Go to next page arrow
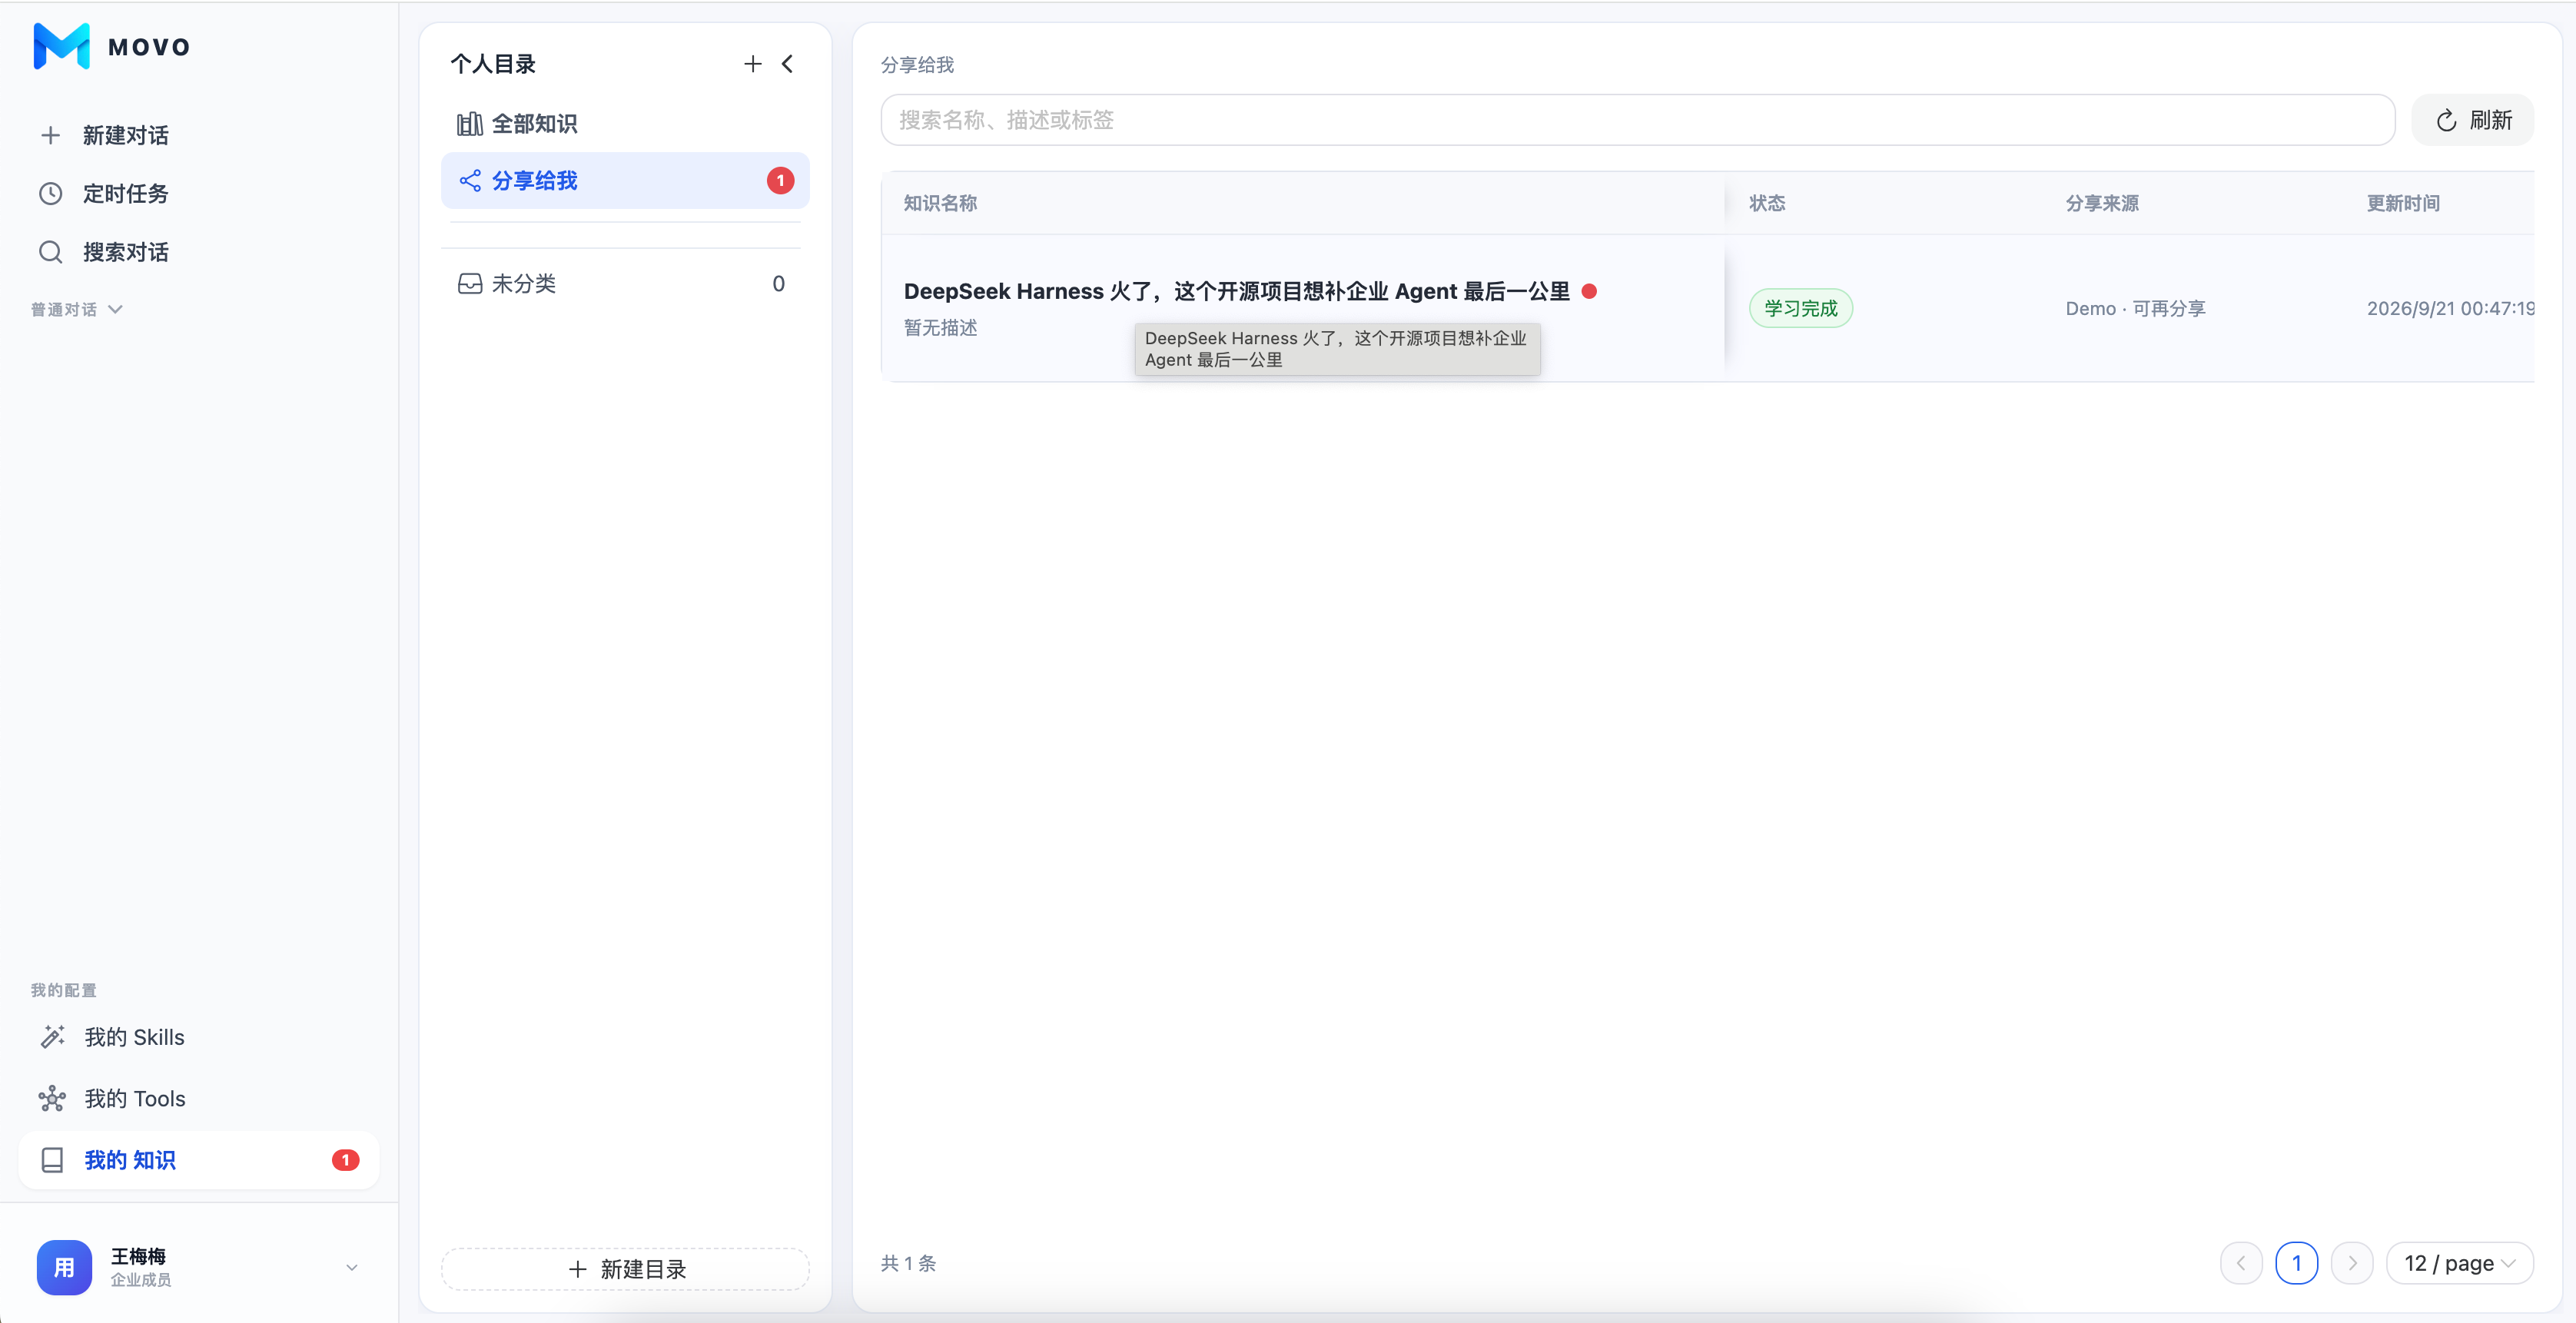 point(2352,1263)
